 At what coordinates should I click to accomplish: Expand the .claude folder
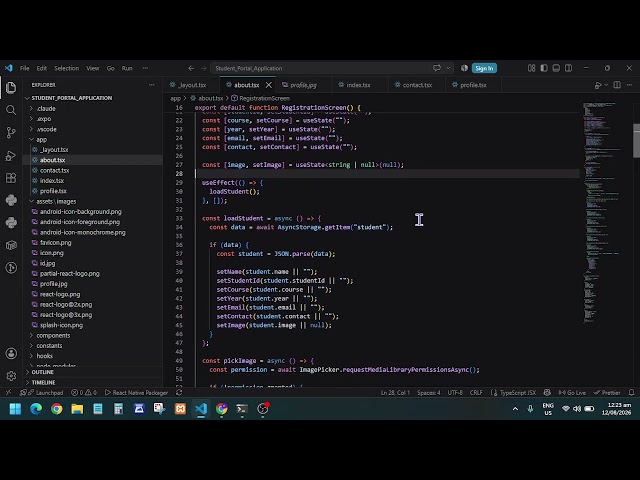tap(93, 109)
